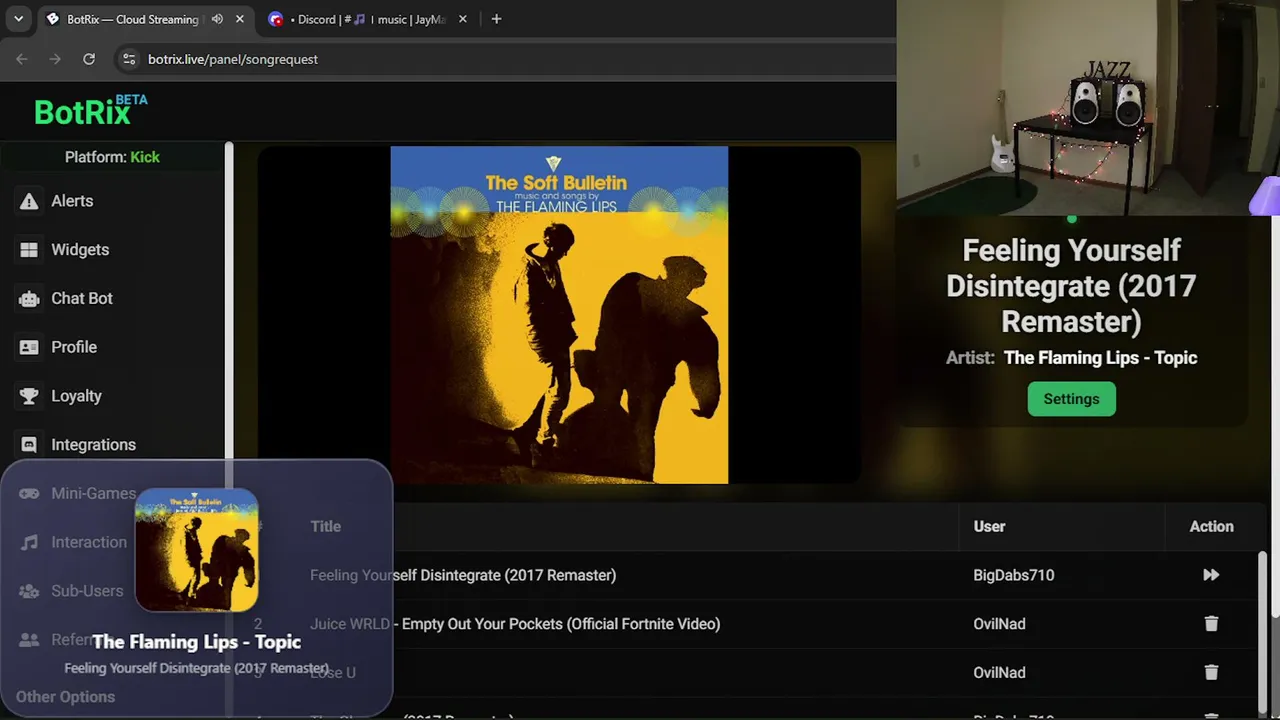Switch to the BotRix Cloud Streaming tab
Screen dimensions: 1280x720
click(146, 19)
